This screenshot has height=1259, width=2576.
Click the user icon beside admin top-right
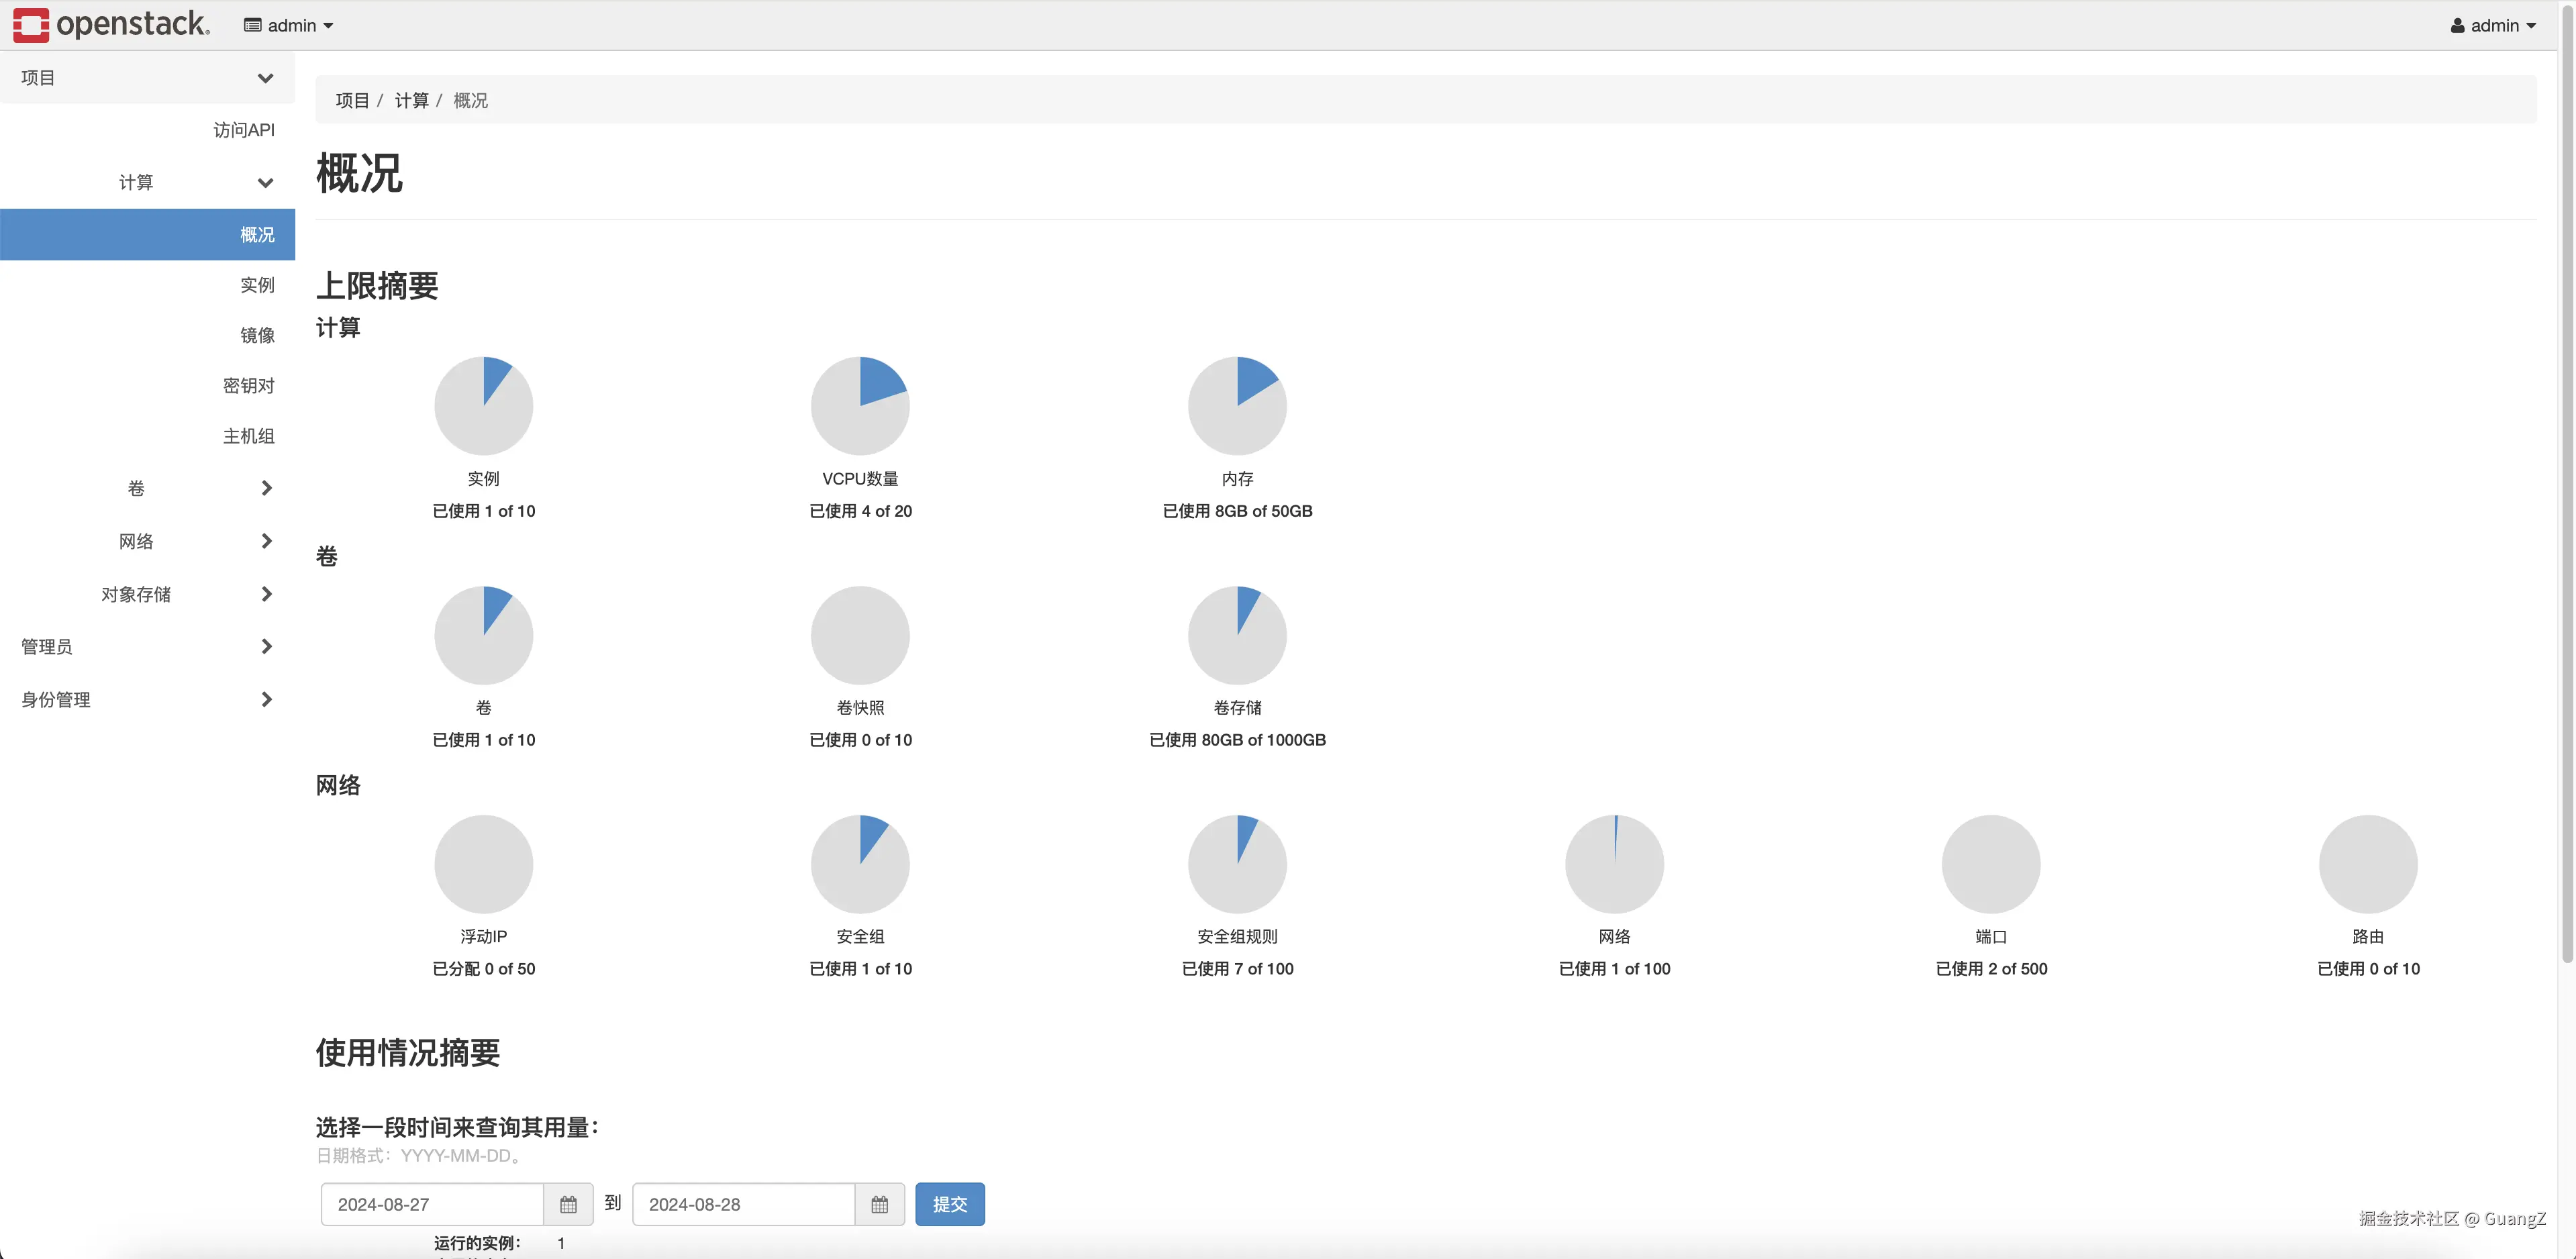coord(2457,26)
